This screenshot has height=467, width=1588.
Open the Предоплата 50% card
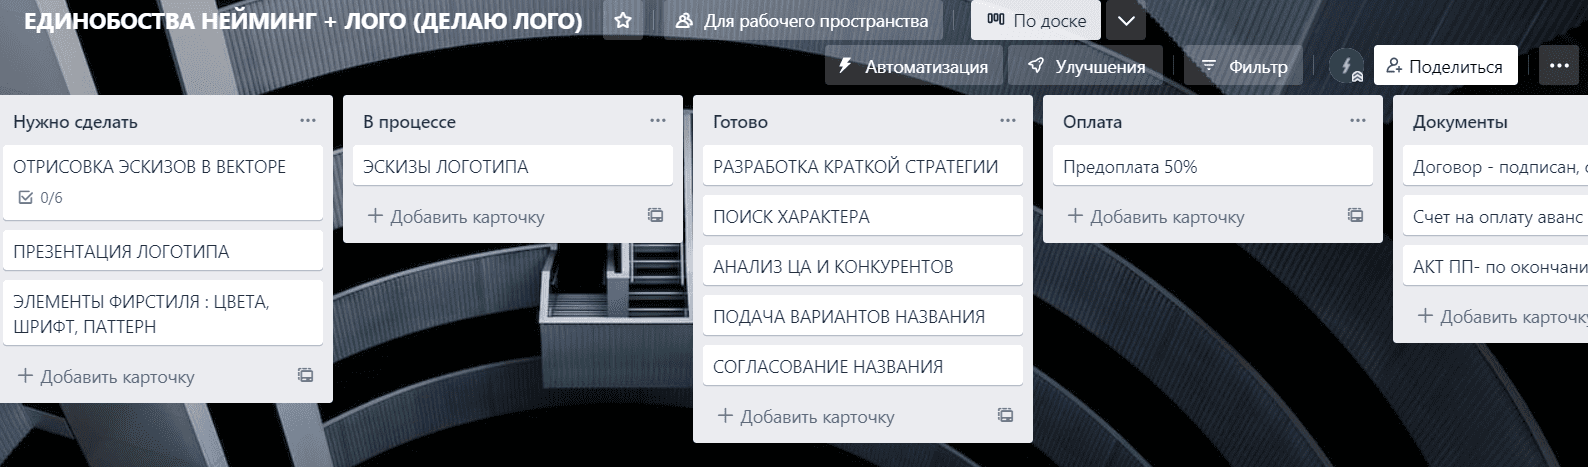pos(1212,167)
